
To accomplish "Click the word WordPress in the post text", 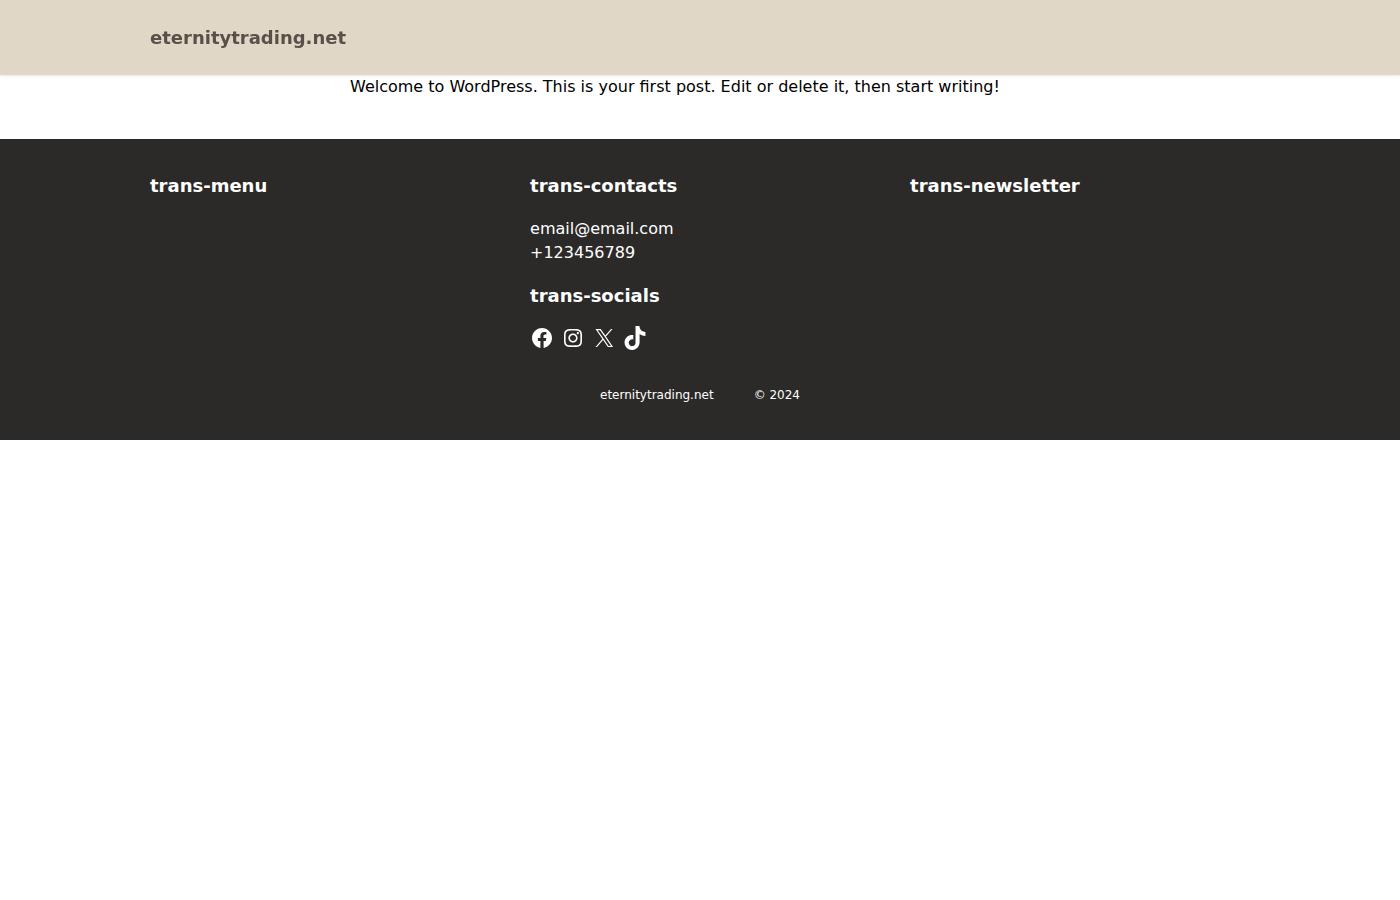I will [491, 87].
